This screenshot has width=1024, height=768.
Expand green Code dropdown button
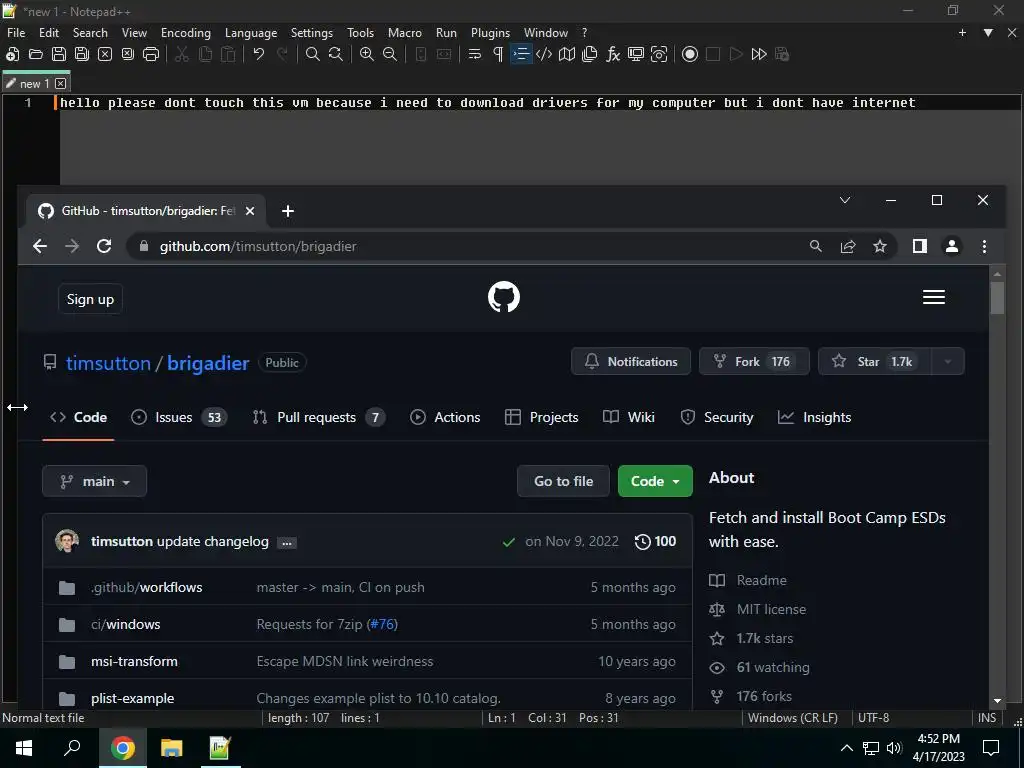(655, 481)
